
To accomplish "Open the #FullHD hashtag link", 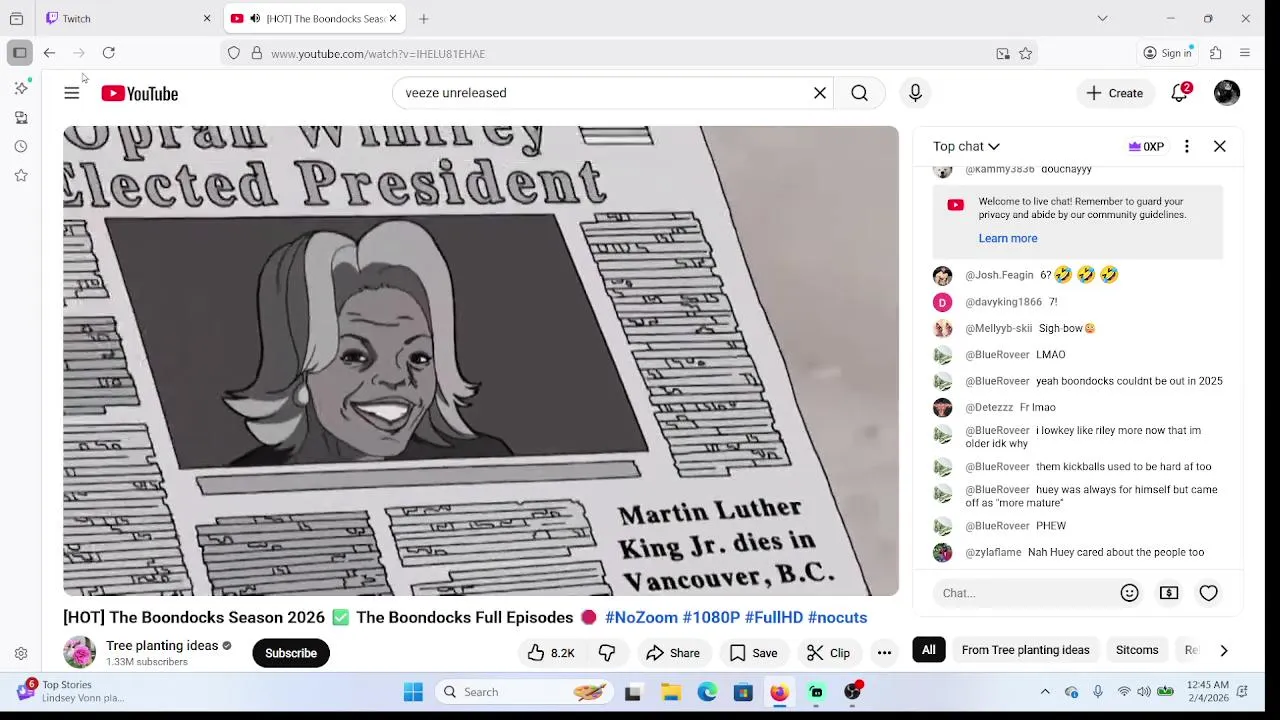I will 773,617.
